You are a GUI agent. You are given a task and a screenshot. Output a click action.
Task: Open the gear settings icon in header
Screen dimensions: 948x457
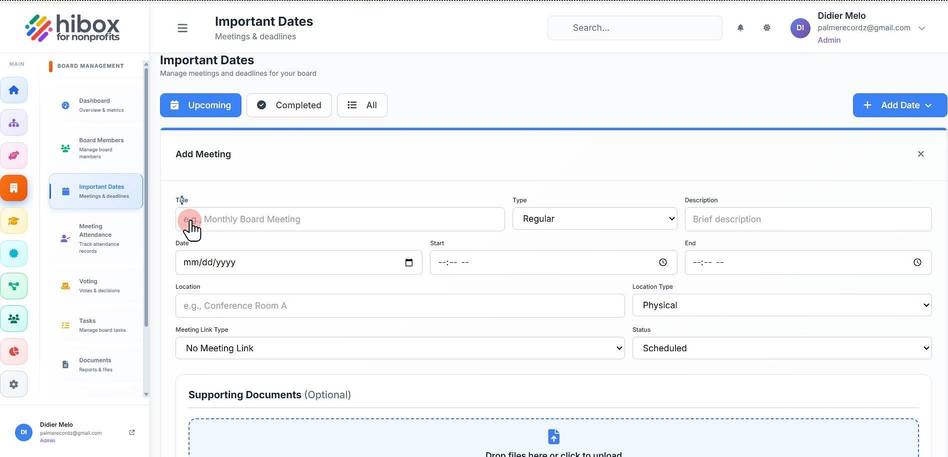pyautogui.click(x=767, y=28)
